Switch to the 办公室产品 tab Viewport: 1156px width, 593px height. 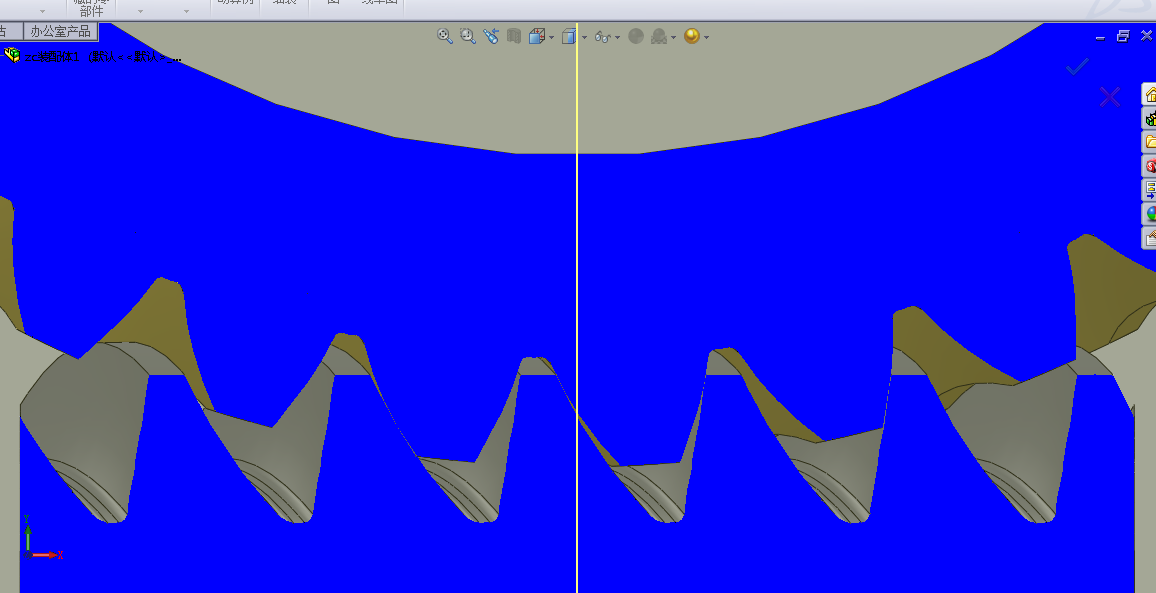click(60, 31)
